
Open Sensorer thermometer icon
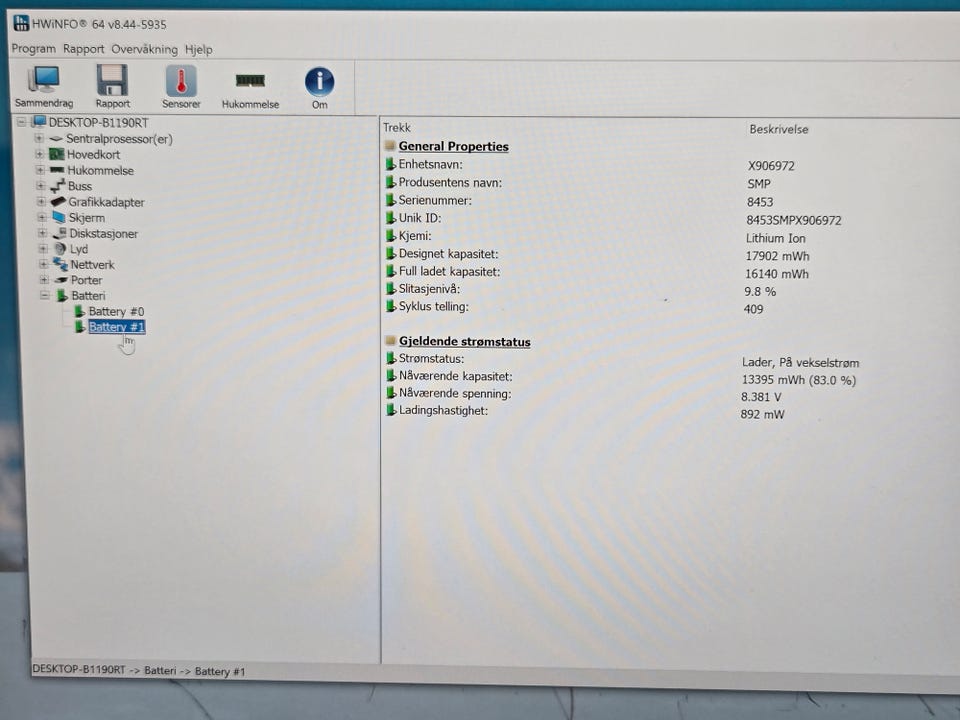[181, 81]
